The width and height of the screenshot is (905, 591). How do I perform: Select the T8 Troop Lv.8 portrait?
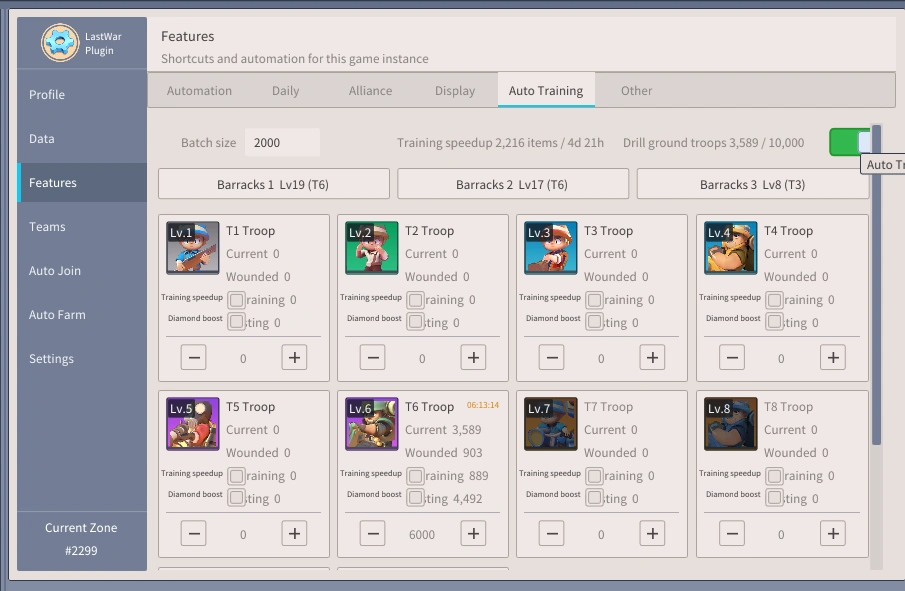pos(731,424)
